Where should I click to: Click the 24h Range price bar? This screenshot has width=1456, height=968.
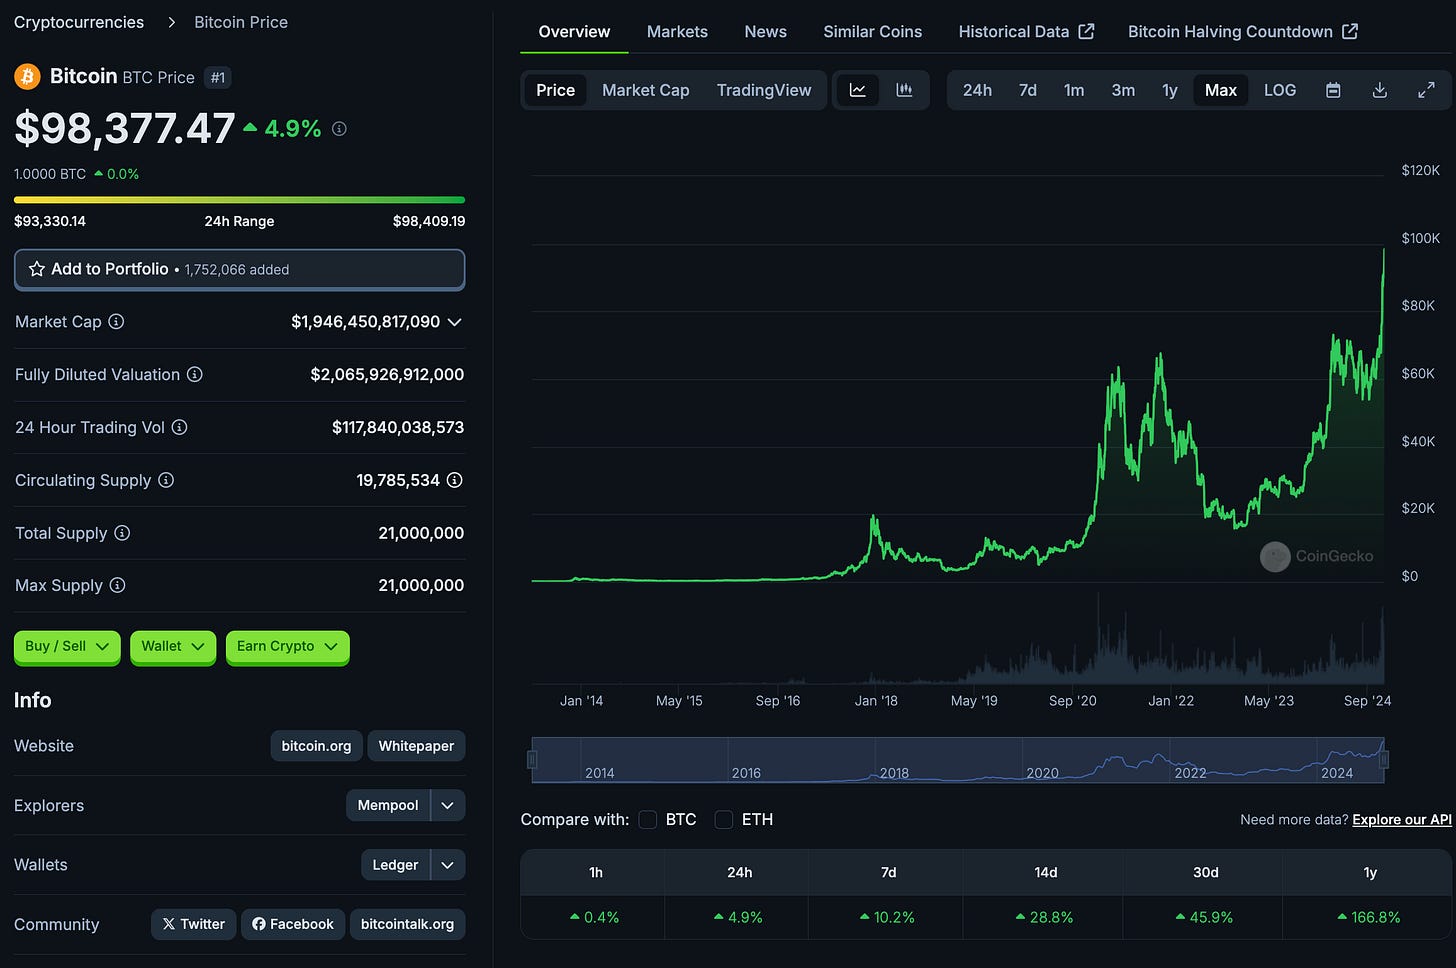[x=239, y=200]
